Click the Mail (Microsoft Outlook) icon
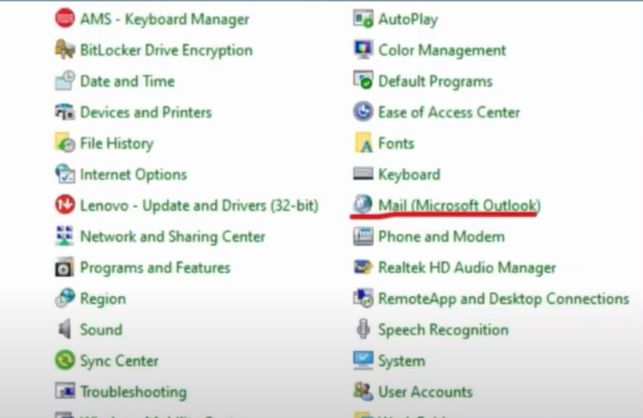 coord(363,204)
